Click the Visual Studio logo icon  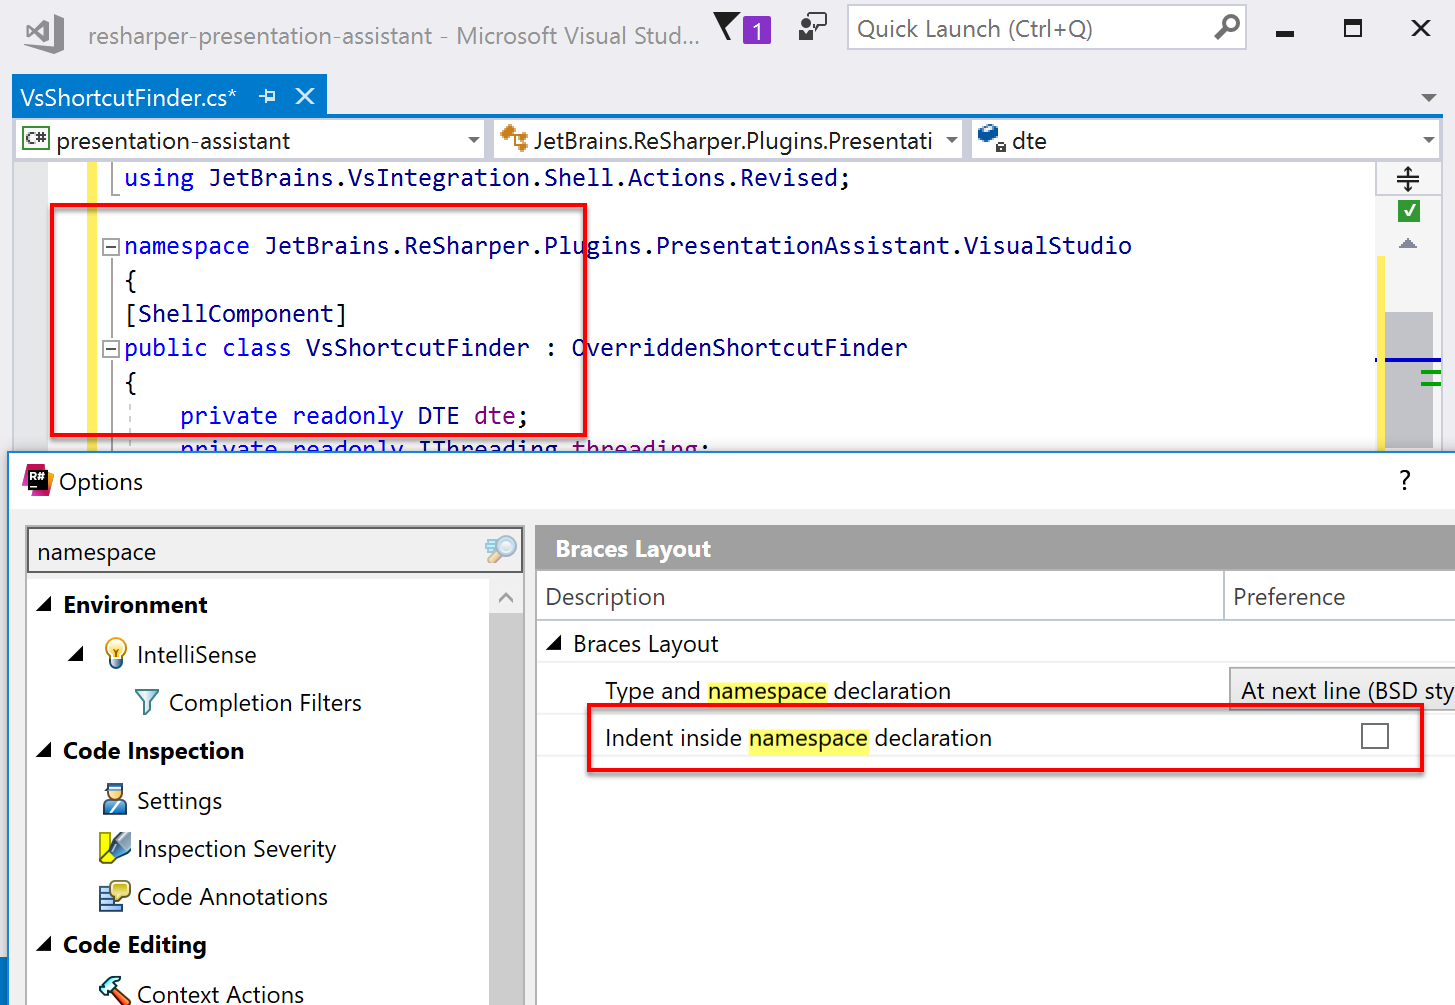point(45,34)
